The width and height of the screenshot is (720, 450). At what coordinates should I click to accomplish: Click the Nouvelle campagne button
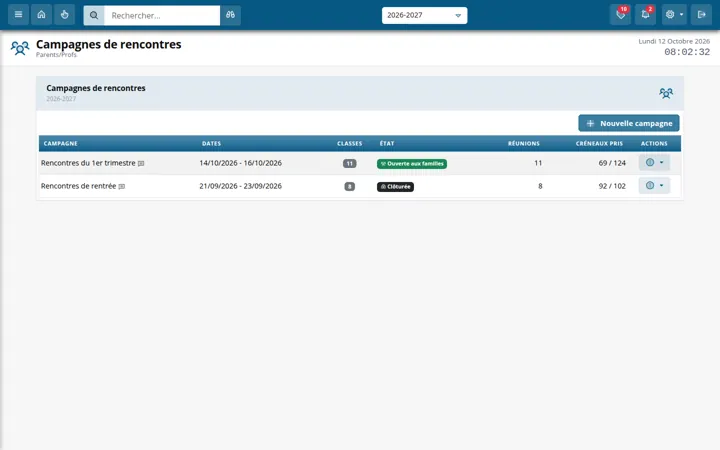(x=629, y=123)
